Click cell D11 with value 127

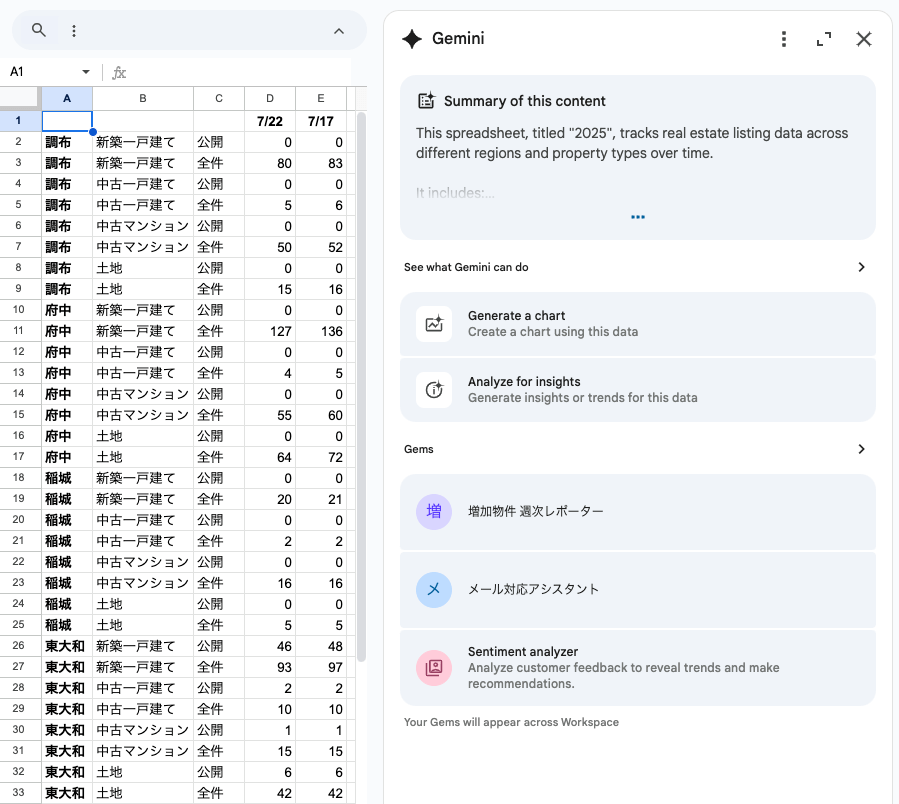[270, 331]
